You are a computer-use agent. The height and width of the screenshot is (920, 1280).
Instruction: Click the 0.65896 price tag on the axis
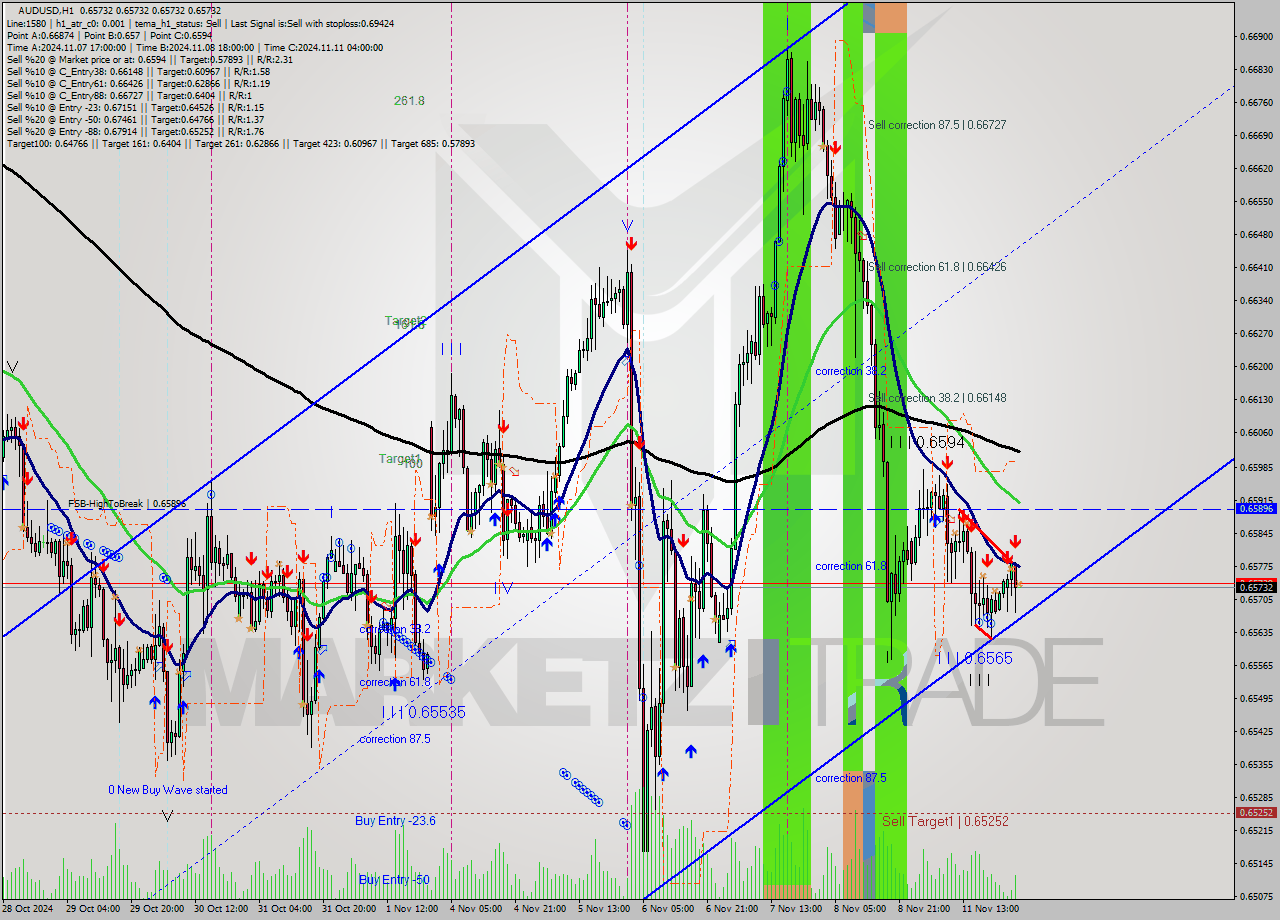point(1256,508)
